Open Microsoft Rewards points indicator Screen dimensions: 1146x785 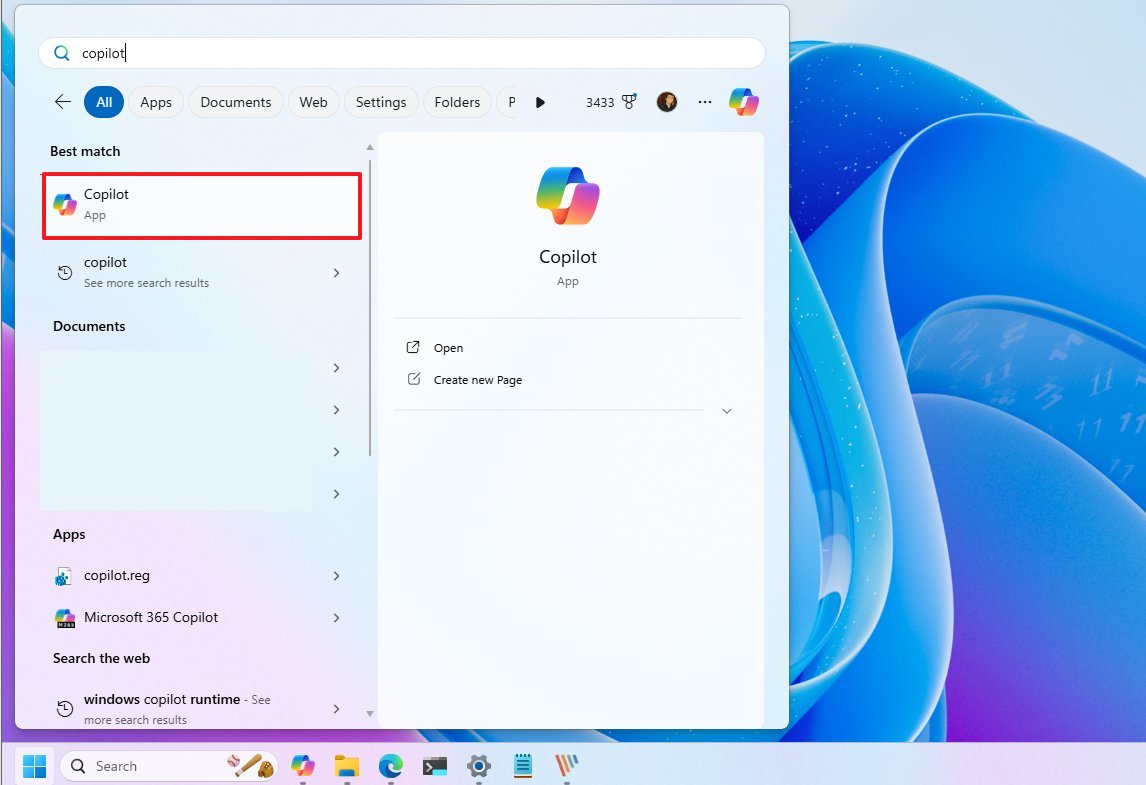(x=611, y=101)
